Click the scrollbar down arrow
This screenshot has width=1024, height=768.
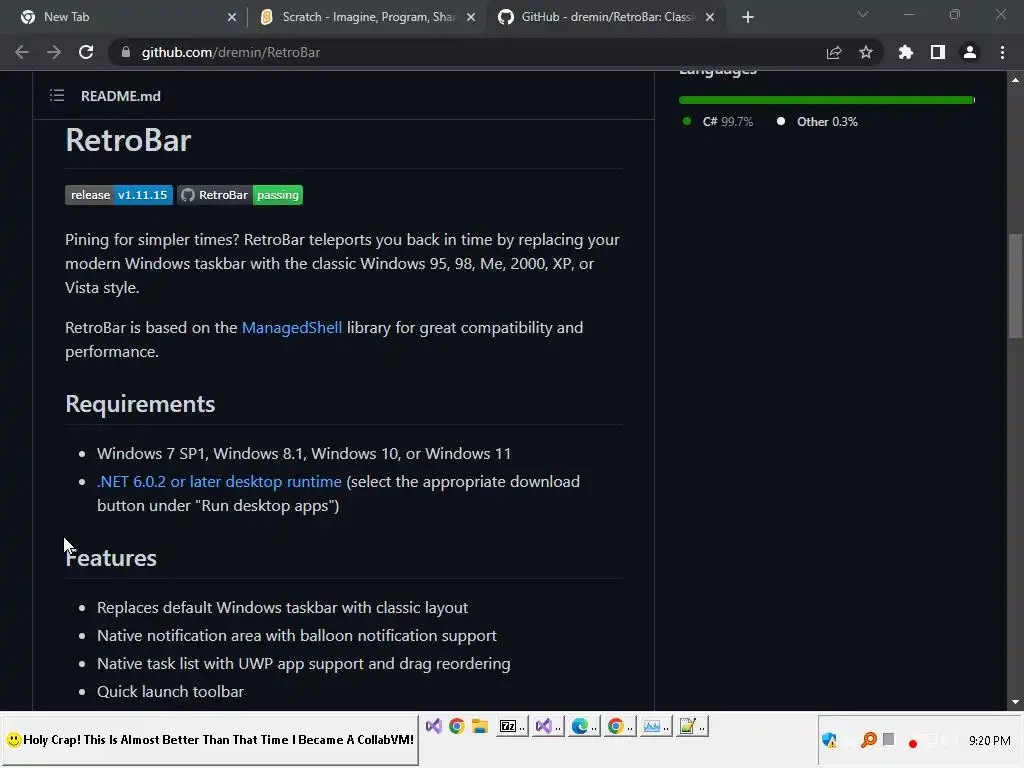[1016, 702]
